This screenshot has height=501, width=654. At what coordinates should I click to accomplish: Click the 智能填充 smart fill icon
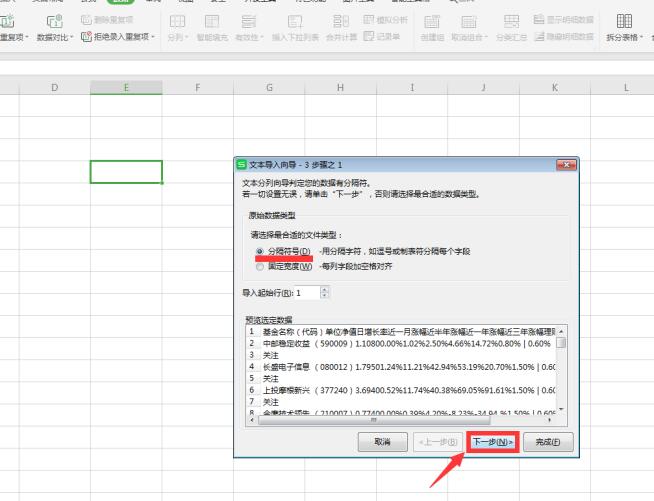click(x=212, y=21)
